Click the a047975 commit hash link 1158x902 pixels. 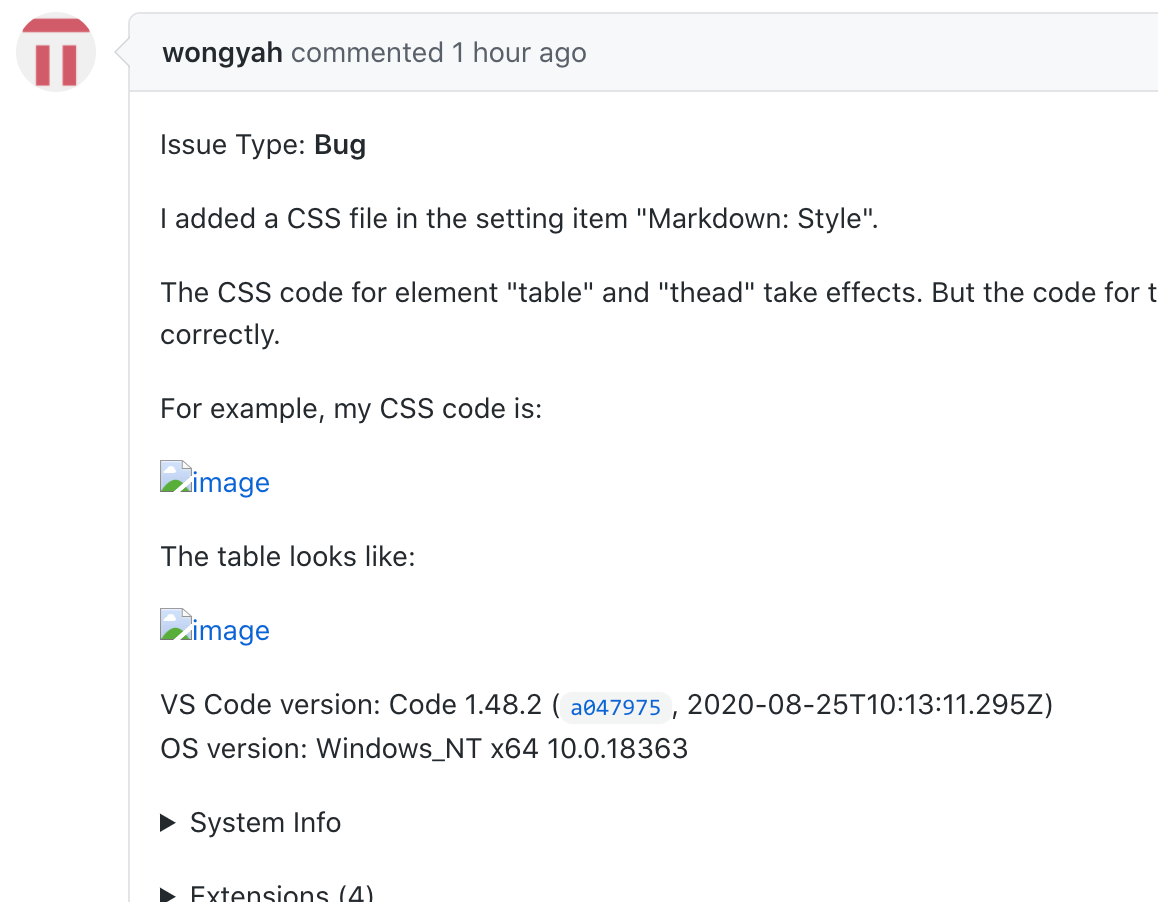(x=615, y=707)
